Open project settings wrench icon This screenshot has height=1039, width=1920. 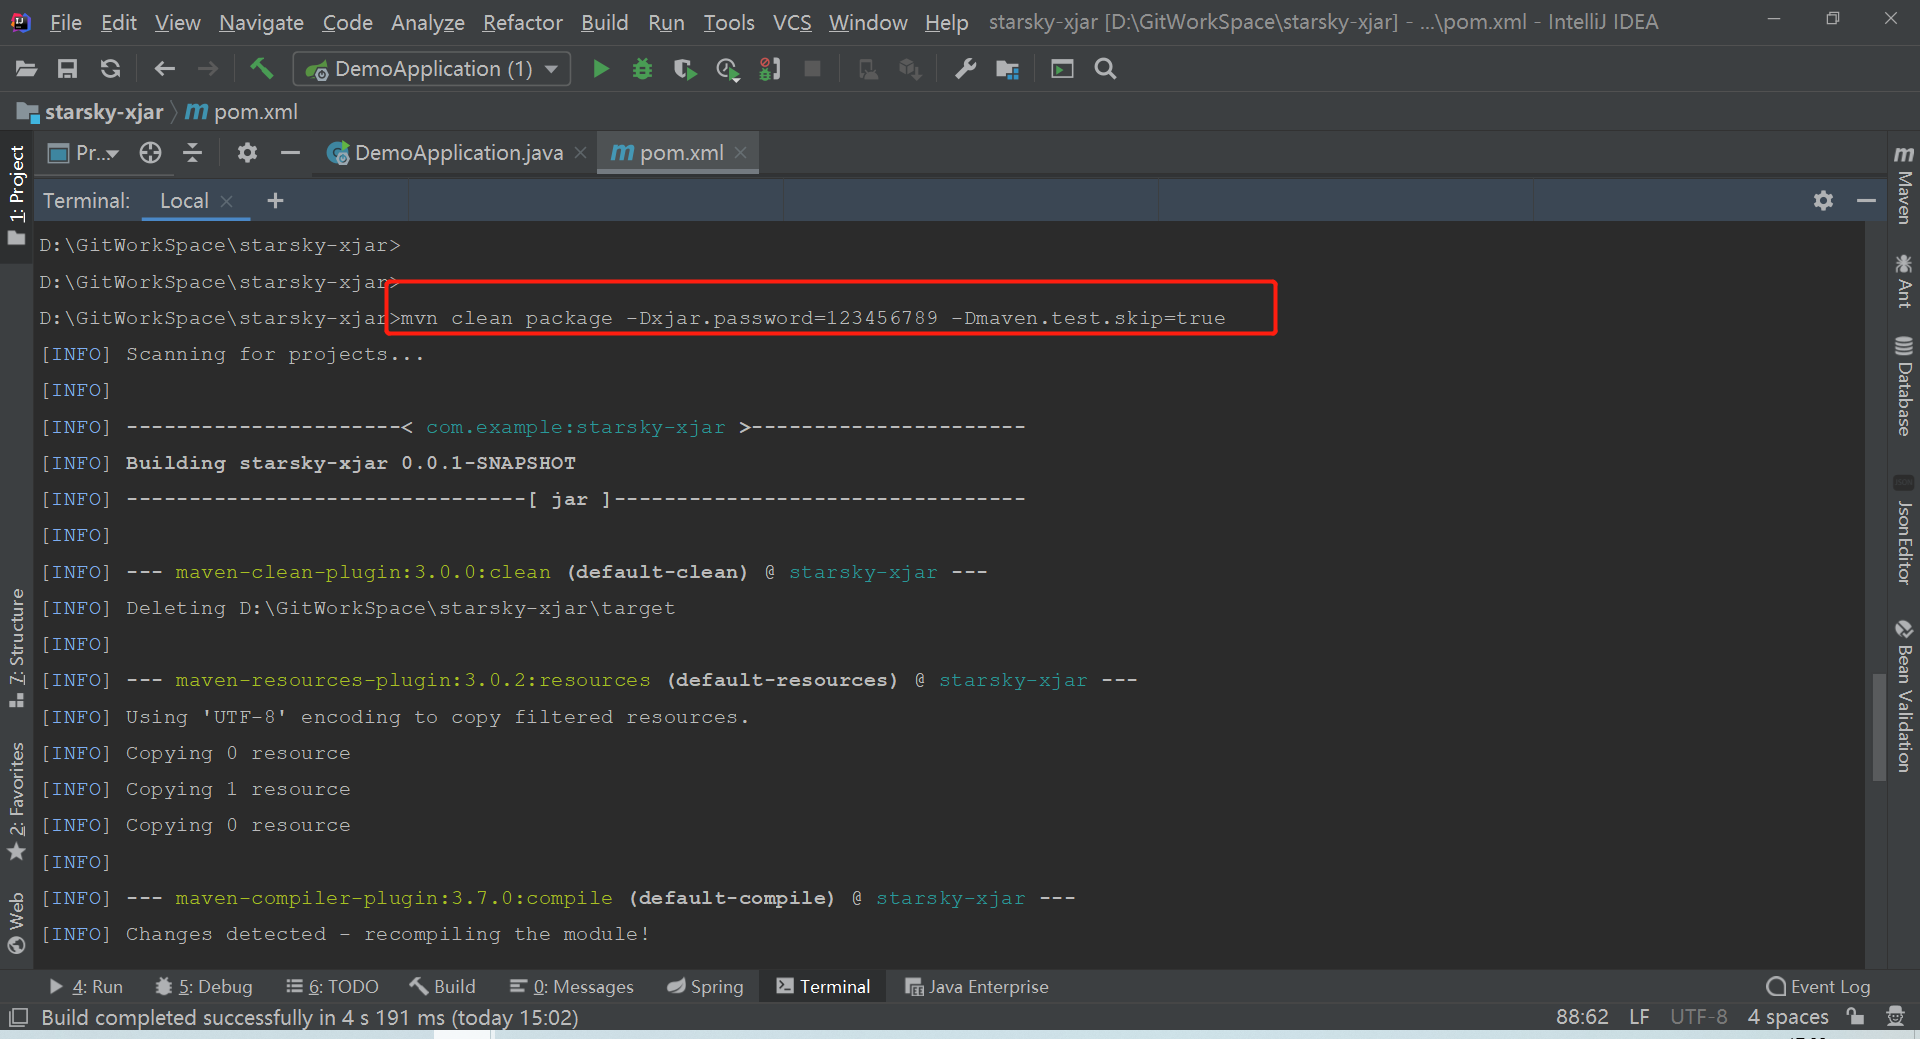(x=965, y=69)
